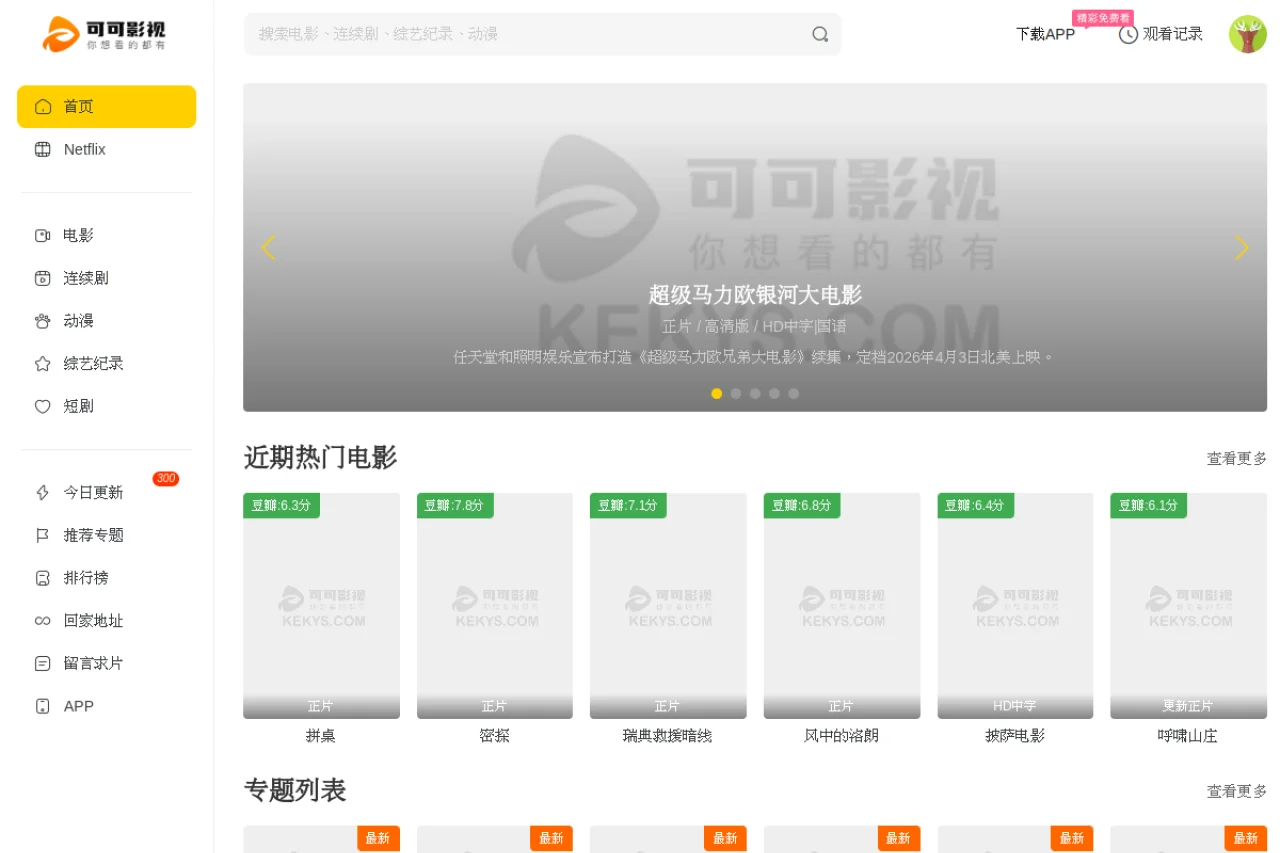Click the 披萨电影 title text
Image resolution: width=1280 pixels, height=853 pixels.
point(1015,736)
